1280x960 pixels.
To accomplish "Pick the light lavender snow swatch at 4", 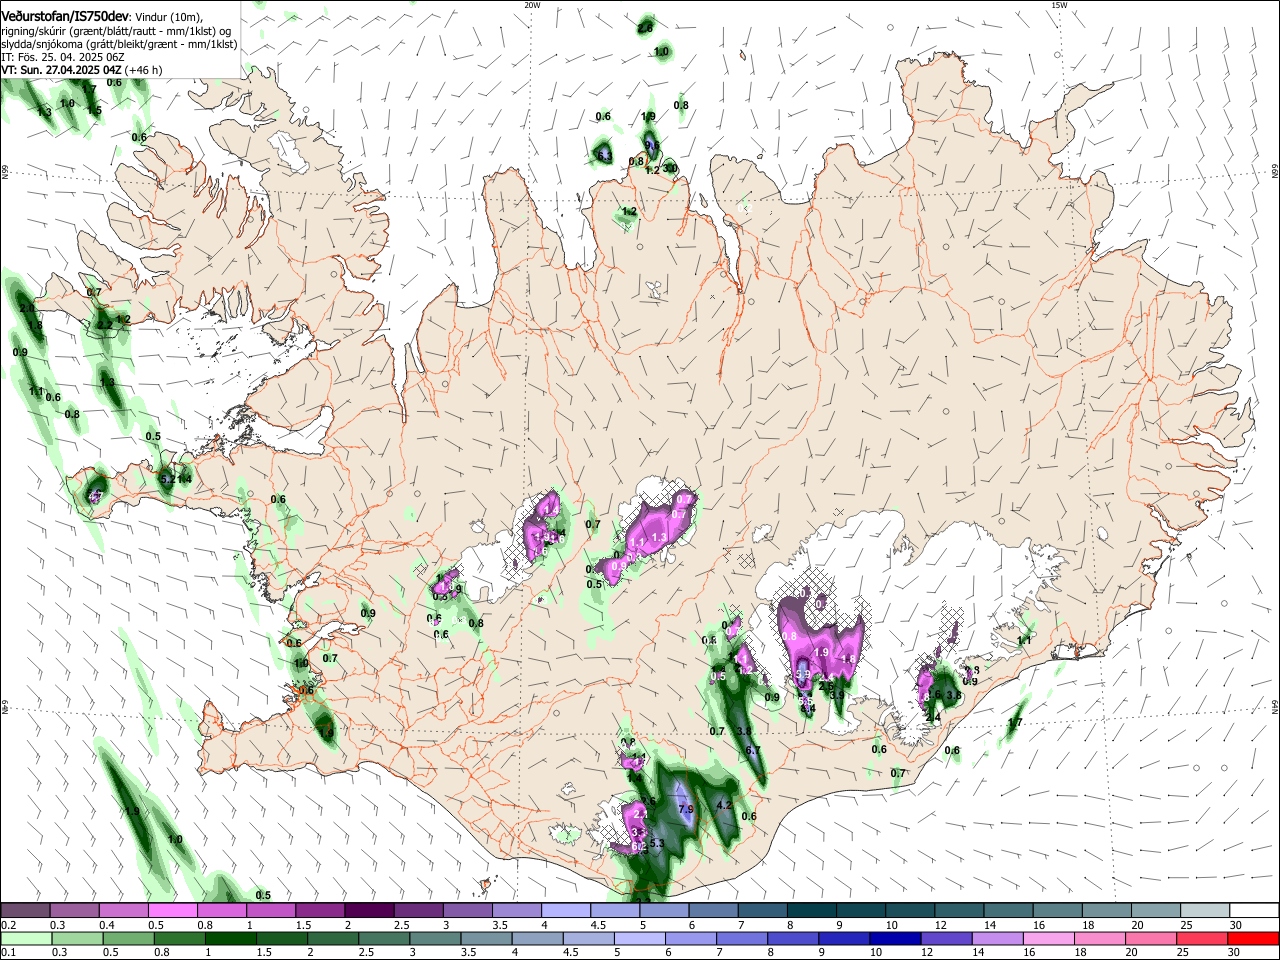I will pyautogui.click(x=566, y=911).
